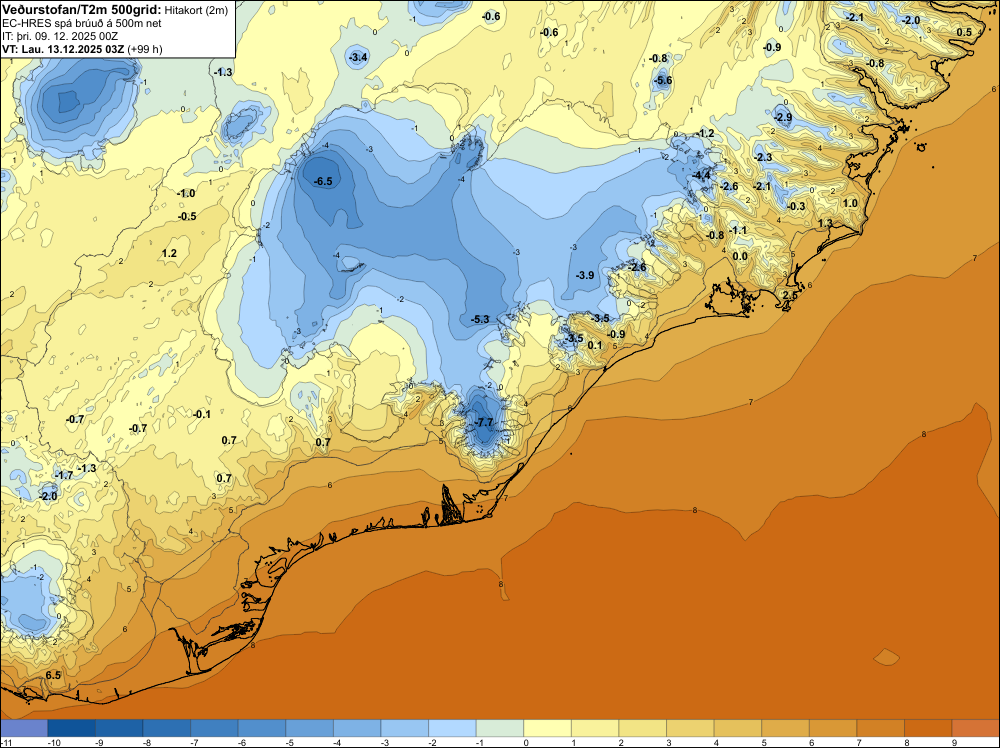Click the -2.3 temperature value
The height and width of the screenshot is (748, 1000).
(763, 157)
